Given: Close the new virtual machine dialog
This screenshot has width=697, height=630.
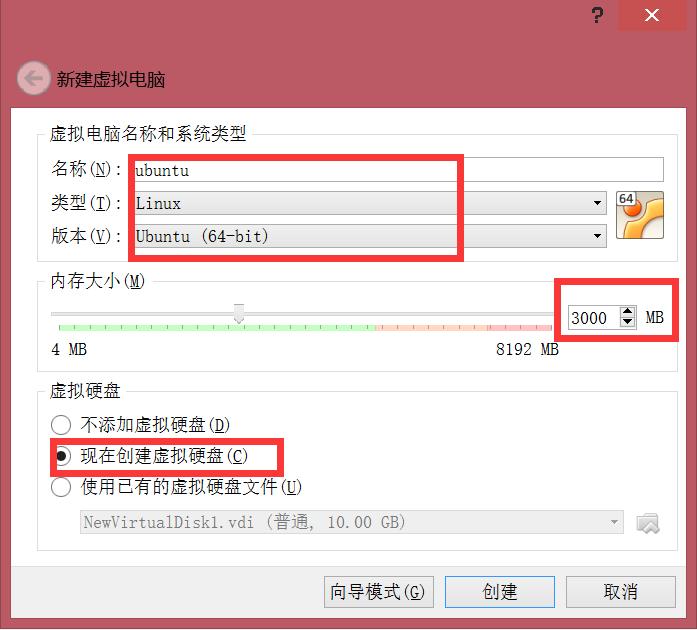Looking at the screenshot, I should click(652, 16).
